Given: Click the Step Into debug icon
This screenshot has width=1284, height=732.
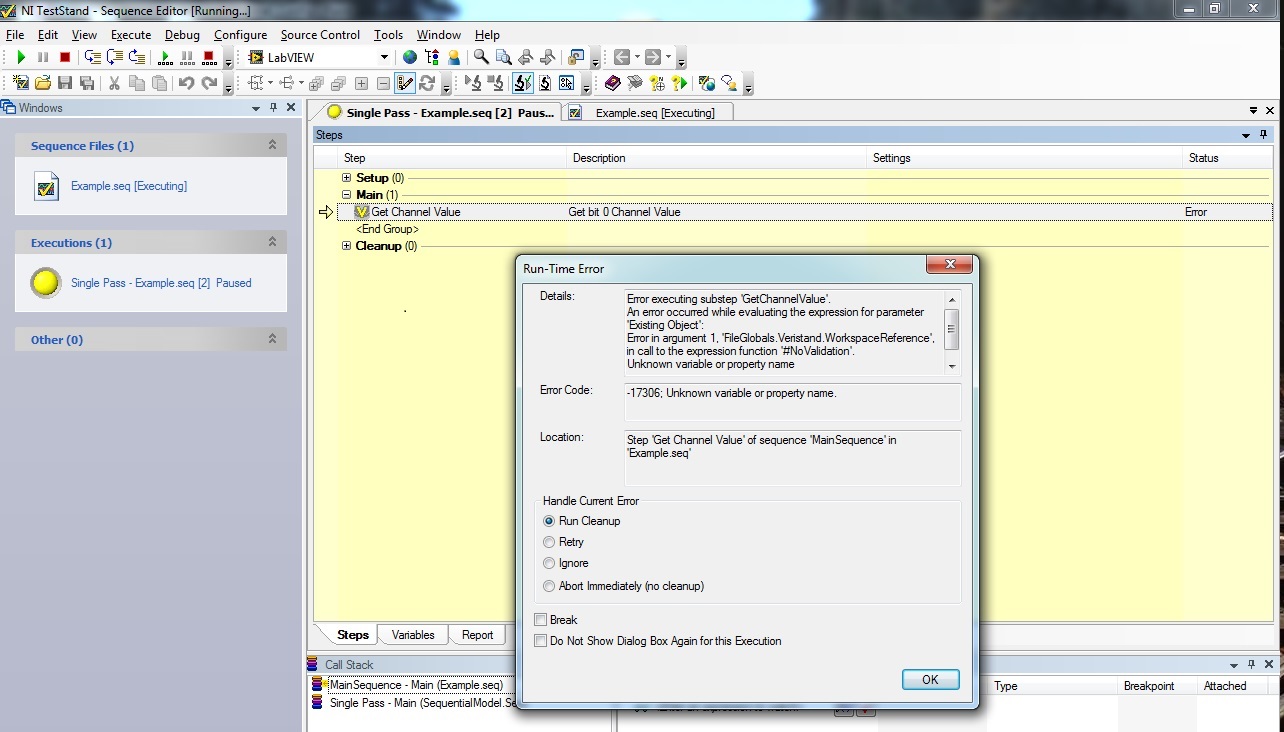Looking at the screenshot, I should [93, 58].
